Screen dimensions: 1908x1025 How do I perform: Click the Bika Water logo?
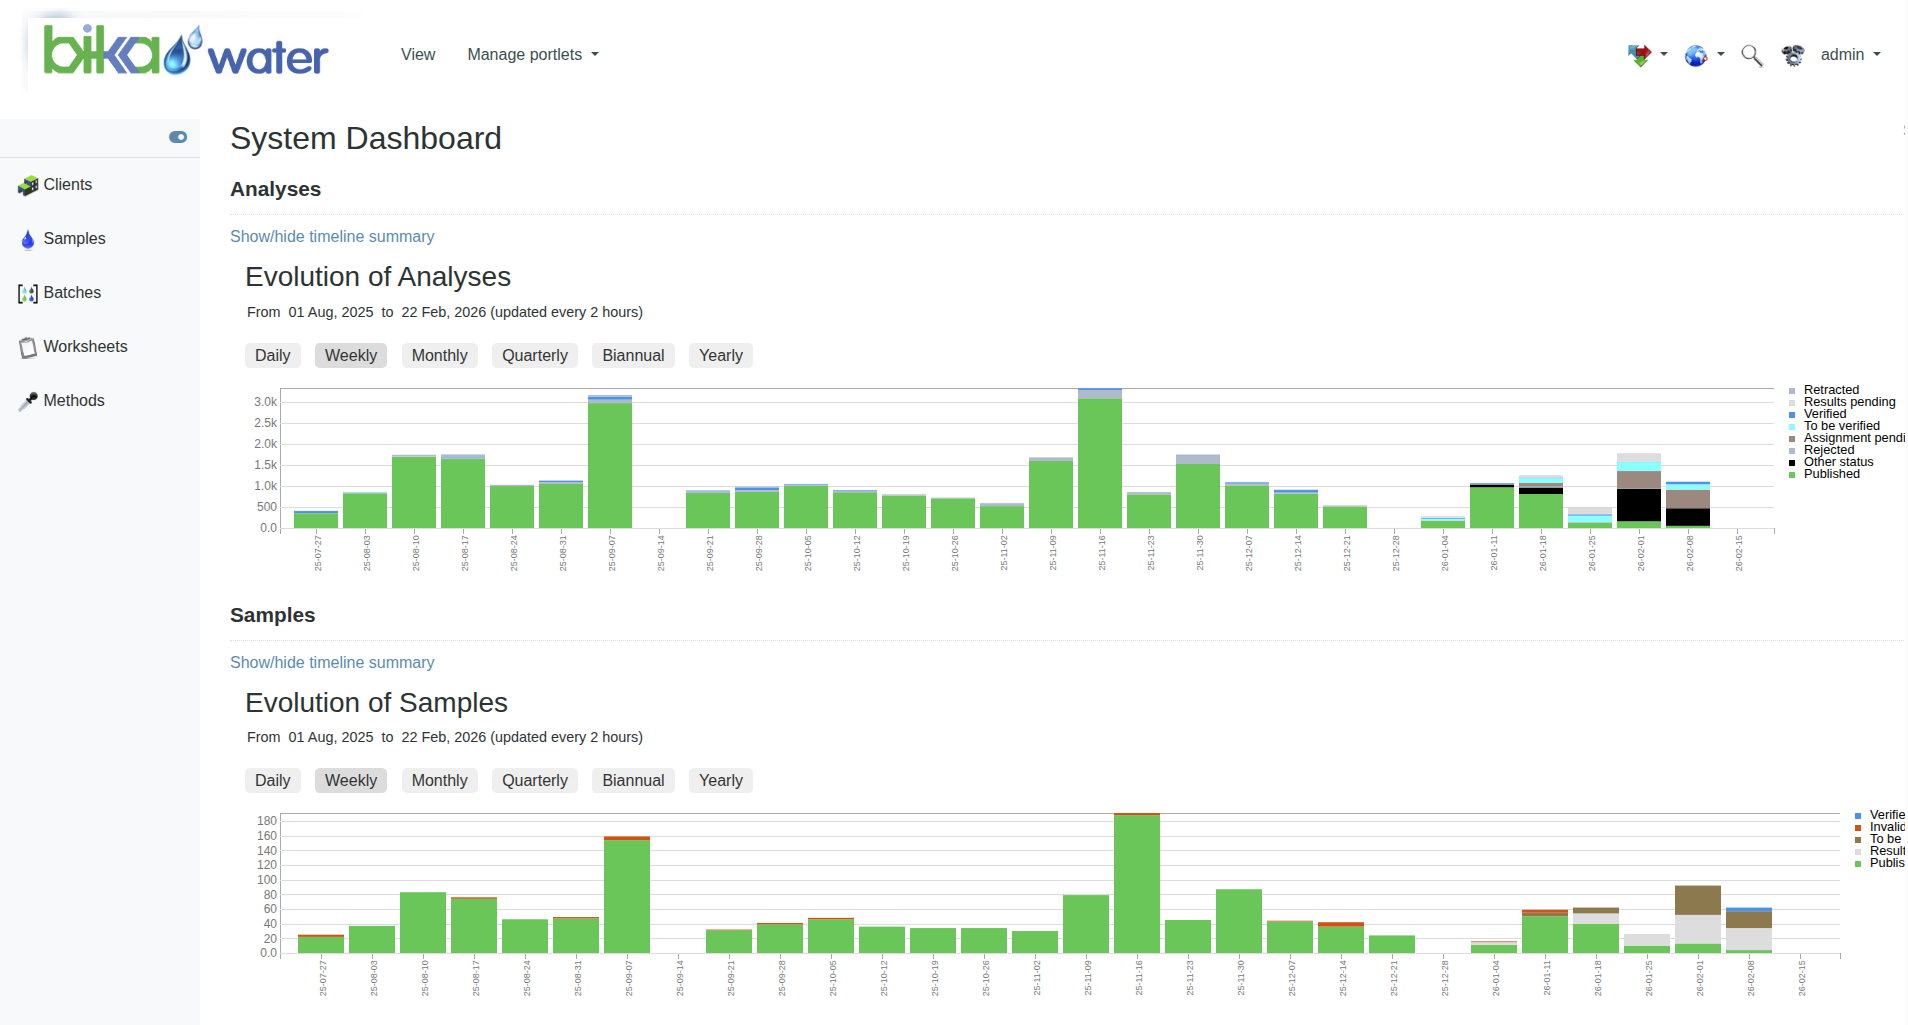pyautogui.click(x=185, y=52)
